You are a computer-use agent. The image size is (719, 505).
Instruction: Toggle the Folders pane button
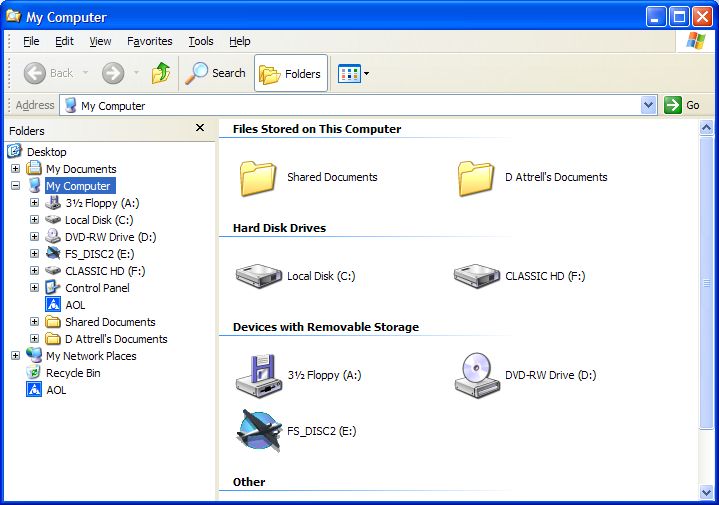[x=291, y=73]
